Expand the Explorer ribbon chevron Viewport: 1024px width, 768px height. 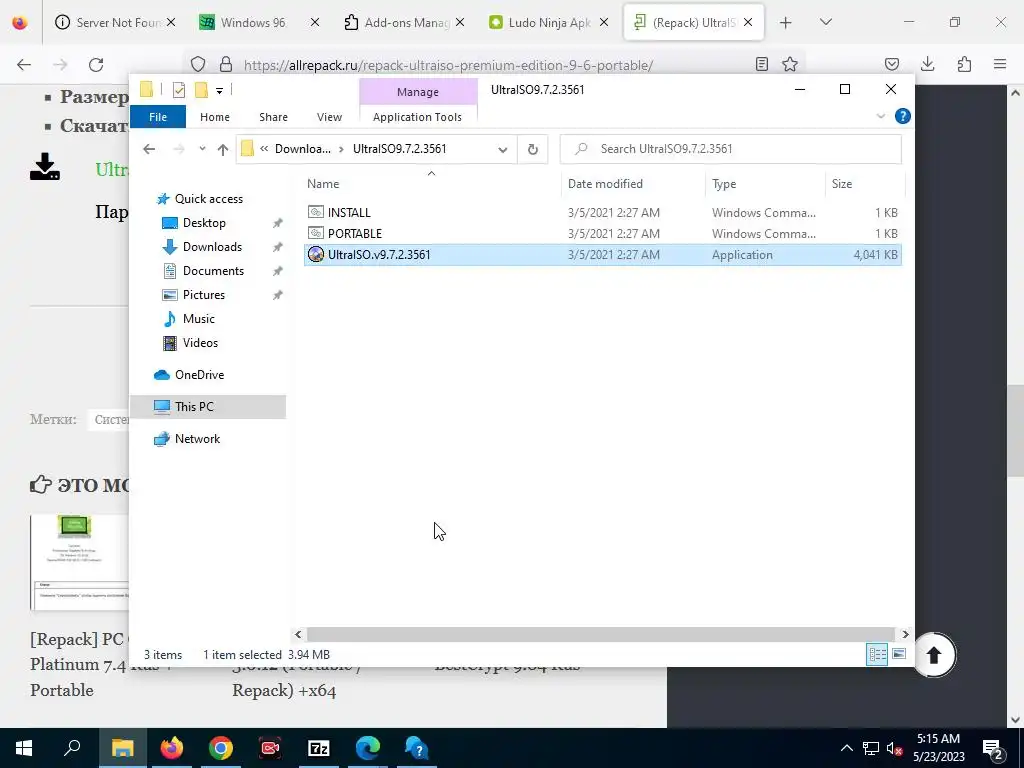[880, 116]
